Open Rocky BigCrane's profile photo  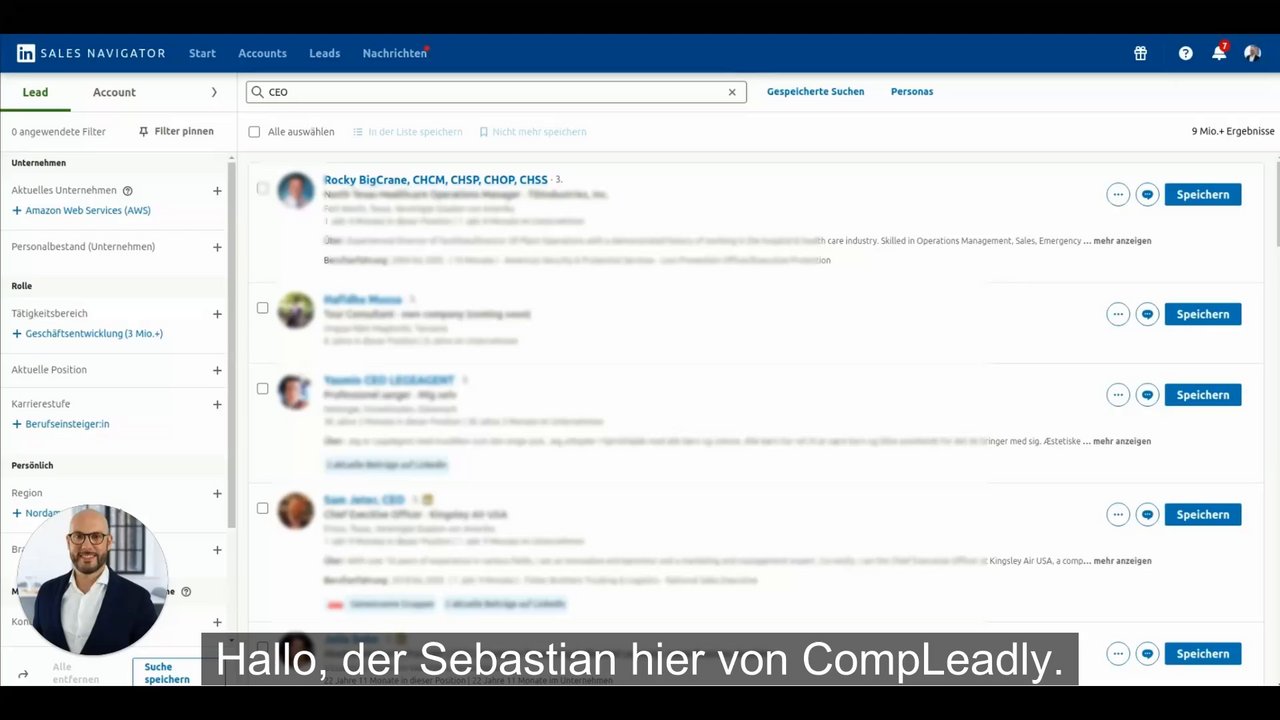pos(296,190)
